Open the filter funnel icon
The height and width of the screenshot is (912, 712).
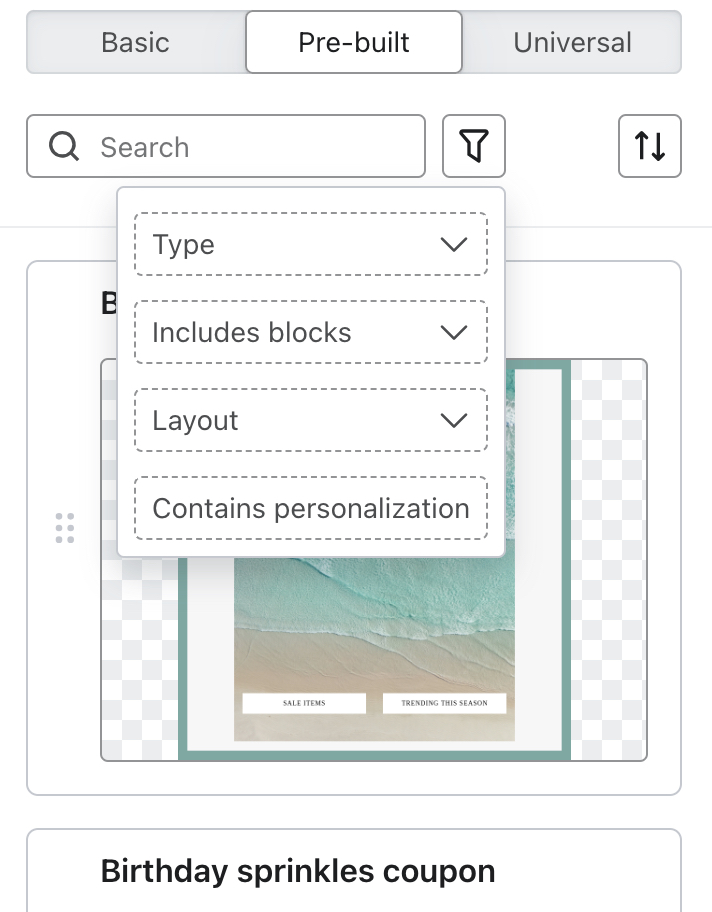click(473, 146)
